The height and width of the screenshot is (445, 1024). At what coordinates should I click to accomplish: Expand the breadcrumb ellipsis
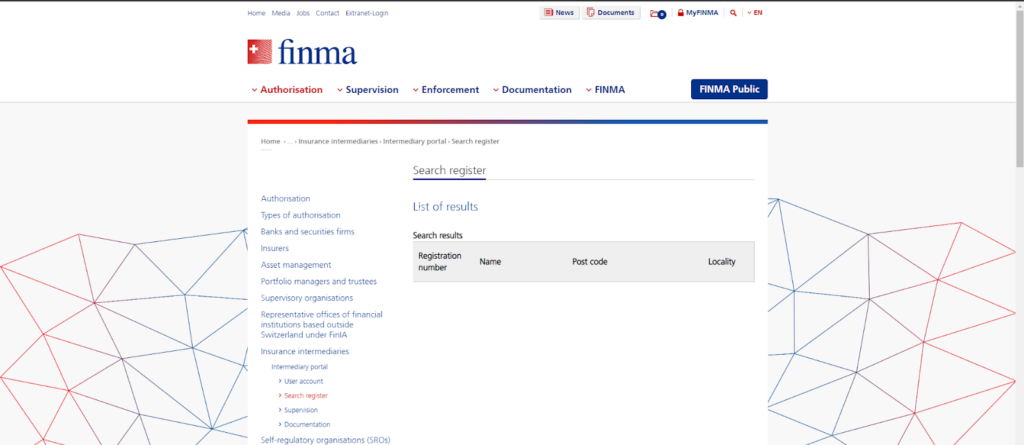(290, 141)
